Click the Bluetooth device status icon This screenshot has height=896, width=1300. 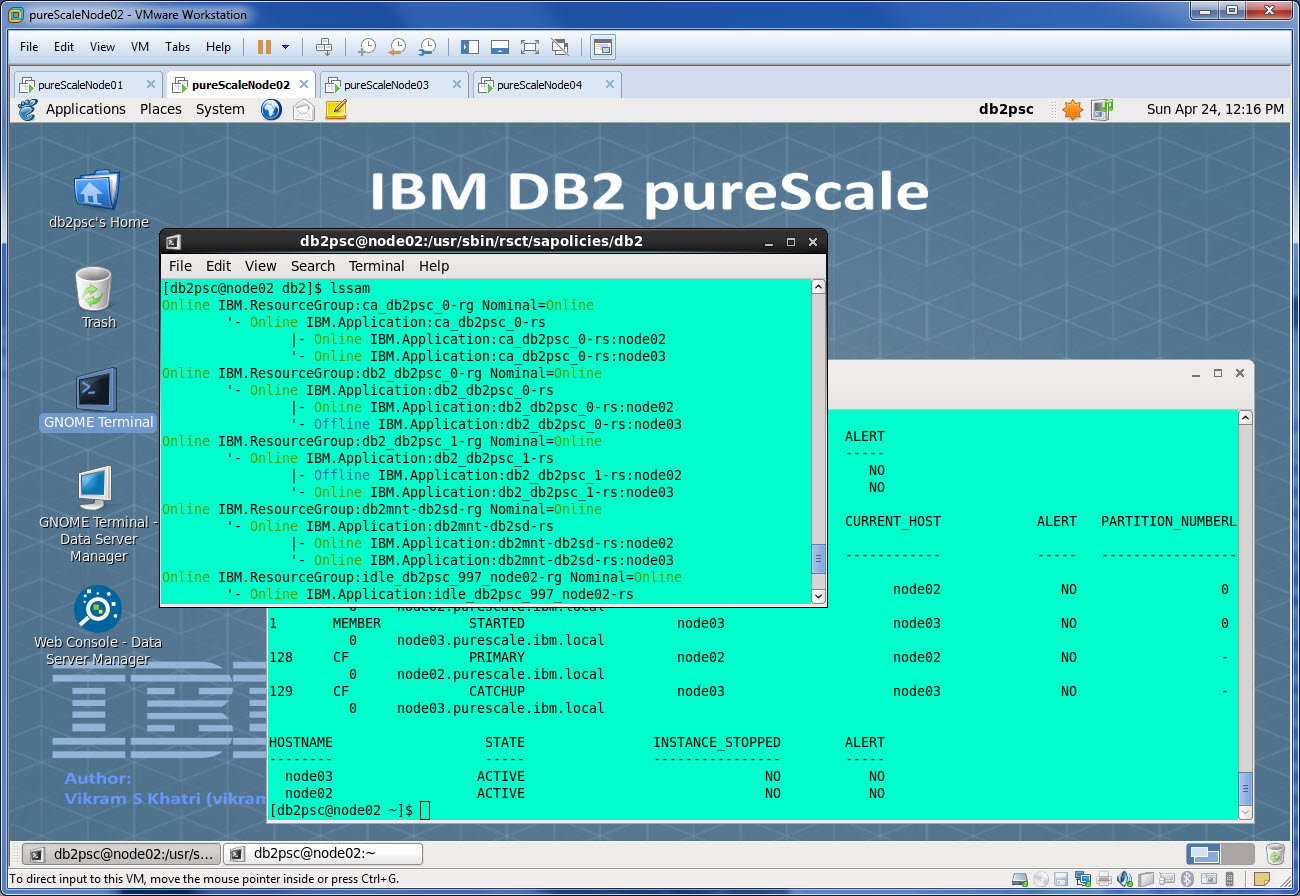1188,879
